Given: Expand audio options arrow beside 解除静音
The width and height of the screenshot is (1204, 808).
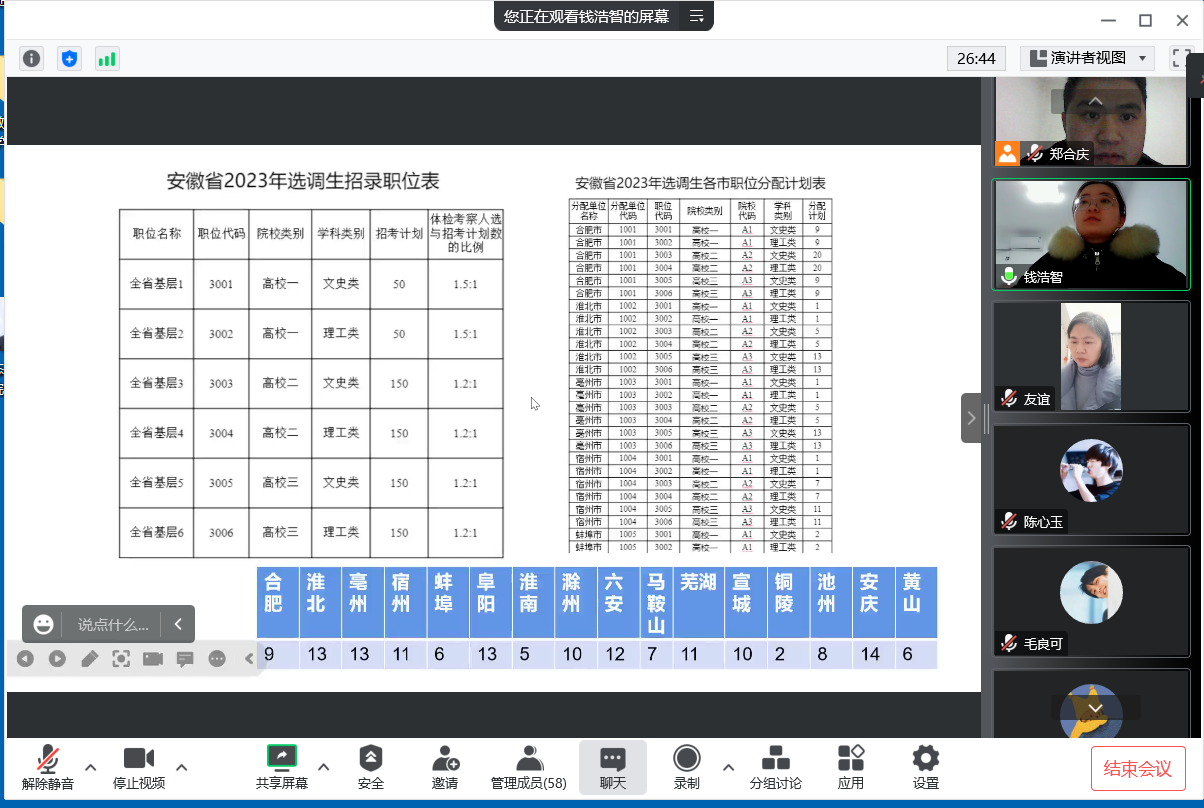Looking at the screenshot, I should 91,767.
